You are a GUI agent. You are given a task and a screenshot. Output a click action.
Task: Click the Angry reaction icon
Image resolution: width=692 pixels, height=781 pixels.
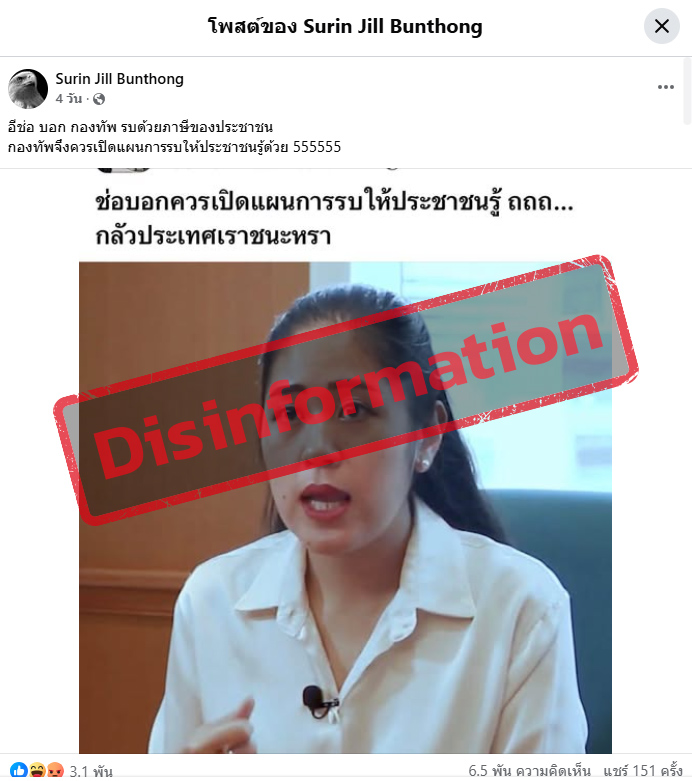pos(55,771)
